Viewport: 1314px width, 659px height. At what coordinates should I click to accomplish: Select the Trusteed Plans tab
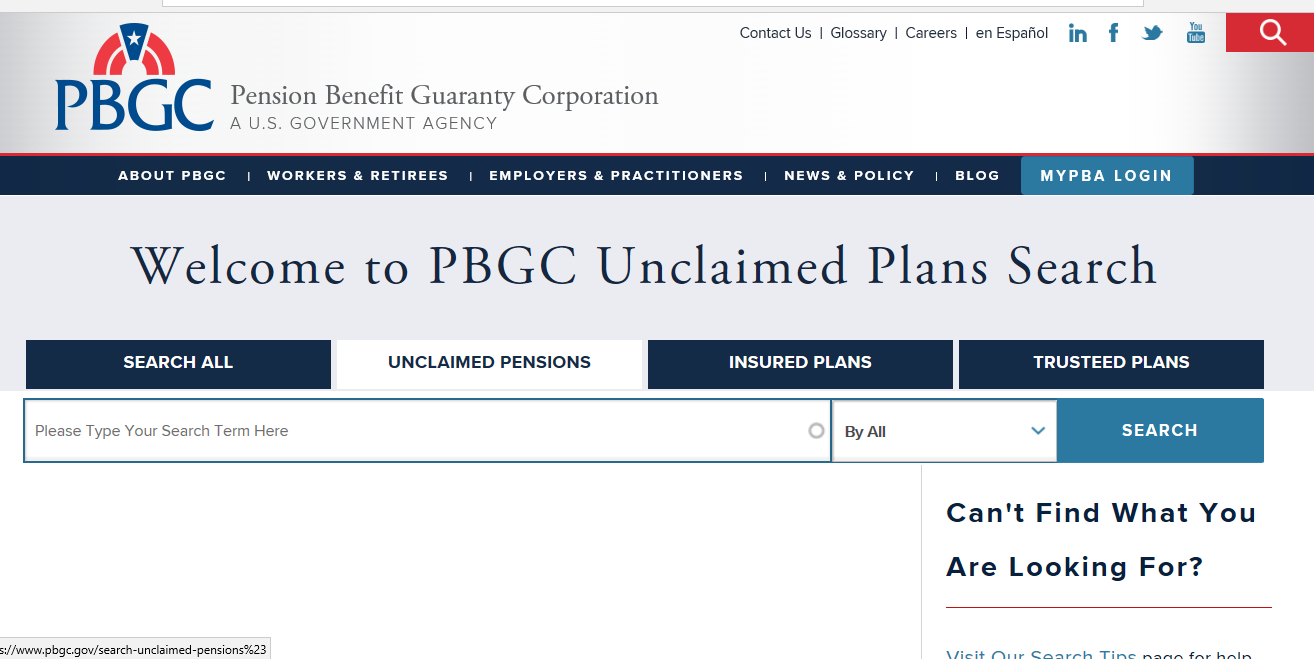(x=1110, y=363)
